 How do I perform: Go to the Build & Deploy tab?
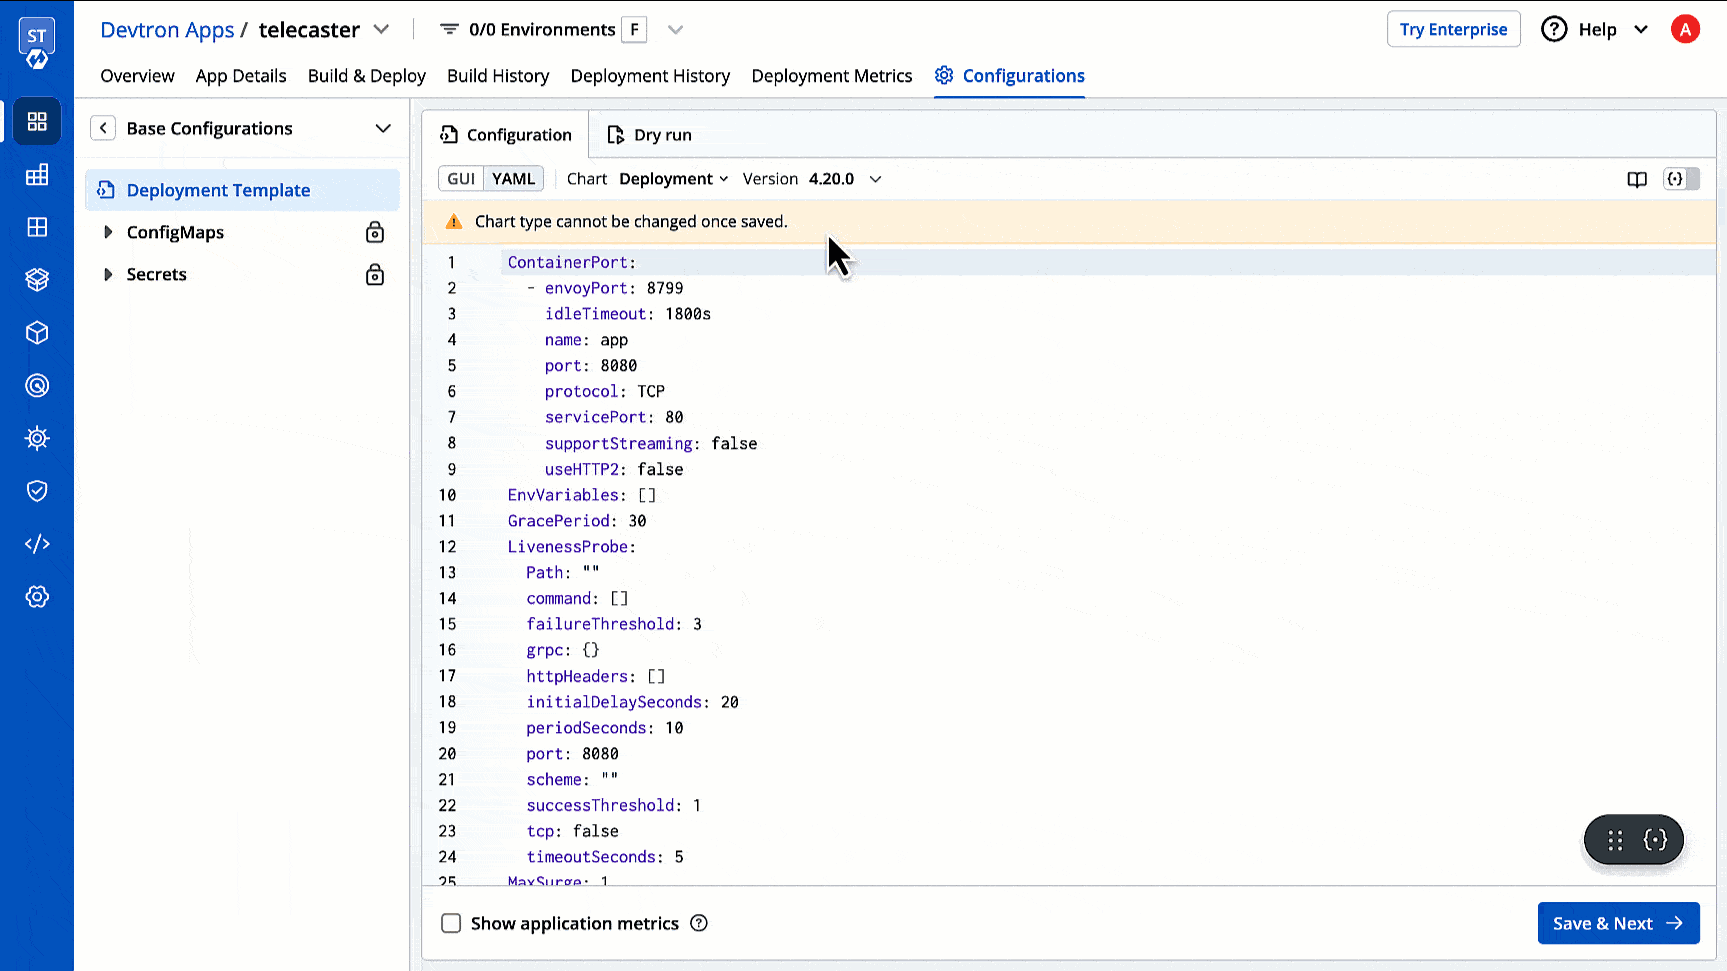(366, 76)
